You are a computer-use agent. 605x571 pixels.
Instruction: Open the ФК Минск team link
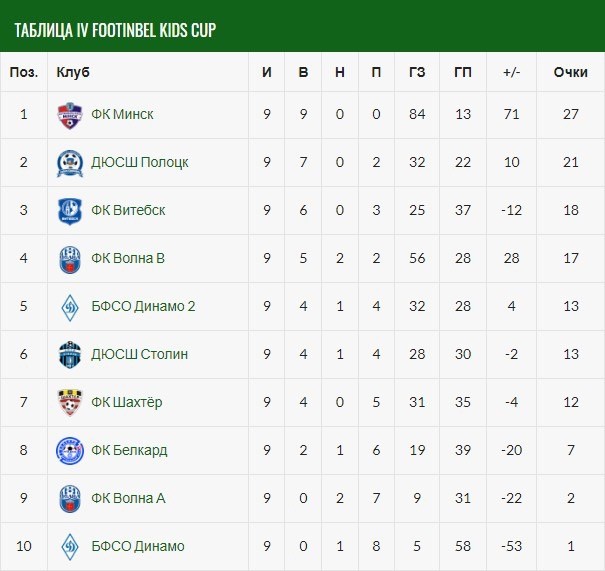[x=122, y=114]
